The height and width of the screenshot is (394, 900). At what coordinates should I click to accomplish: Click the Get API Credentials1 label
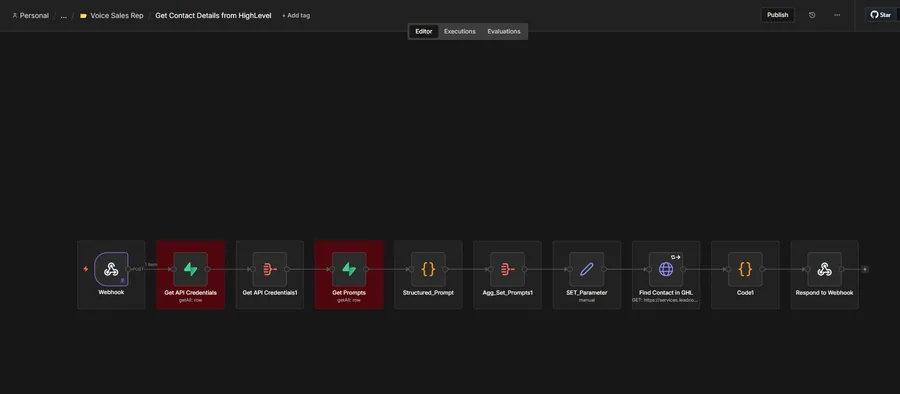[x=270, y=292]
